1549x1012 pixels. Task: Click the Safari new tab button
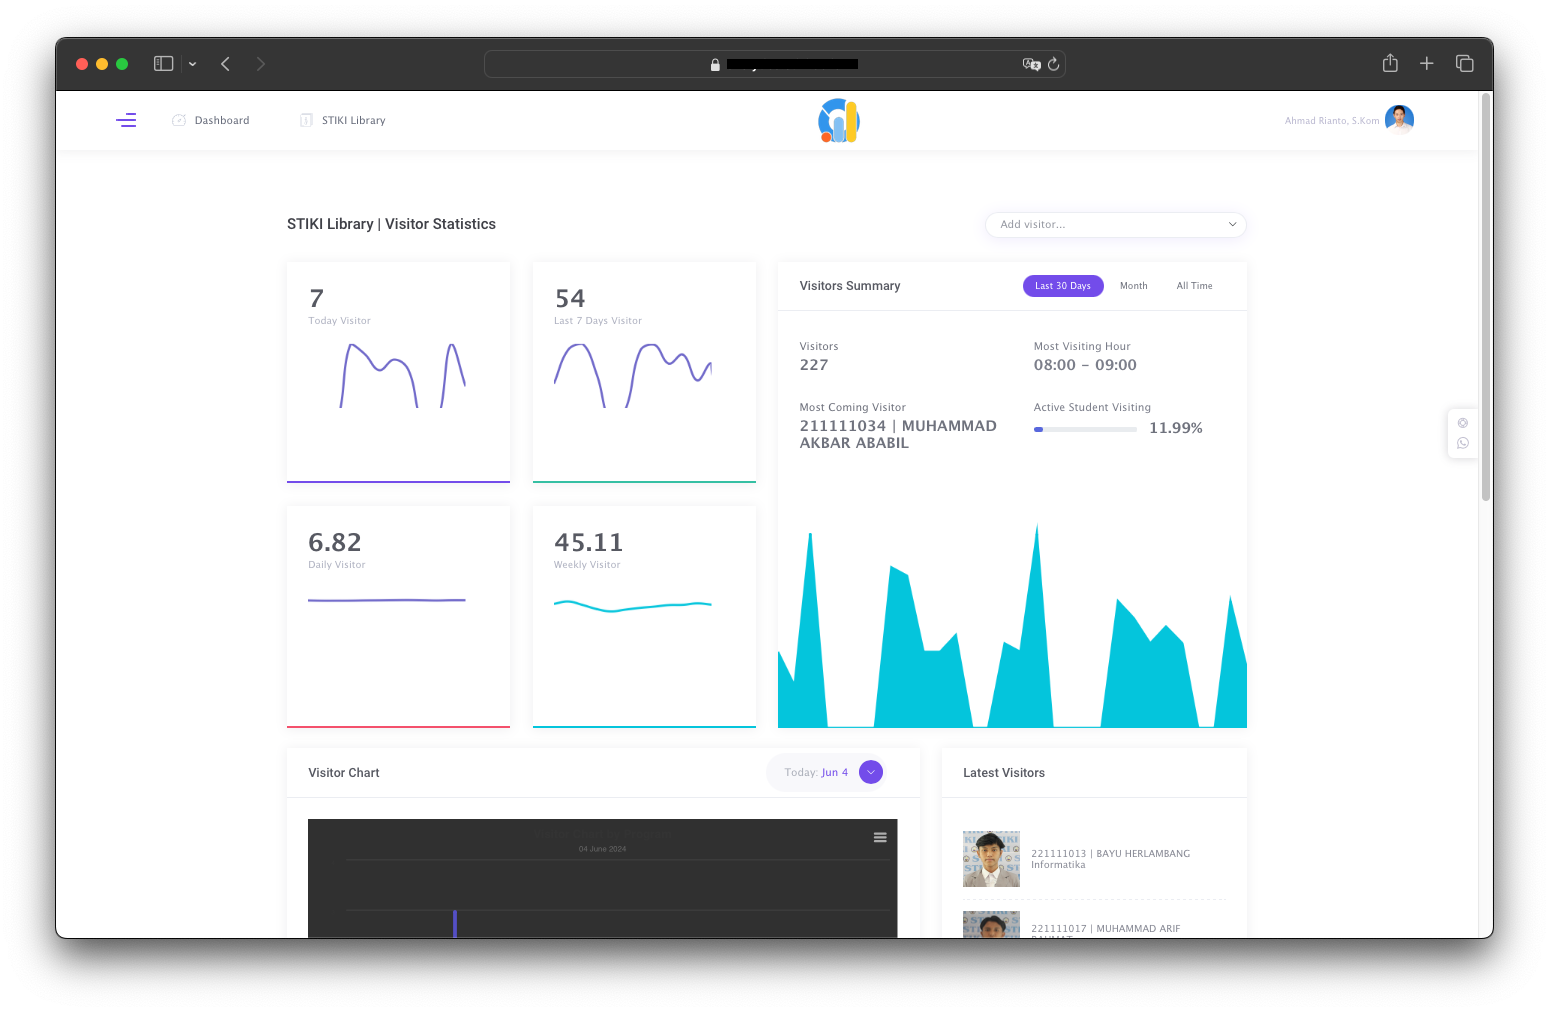(x=1427, y=63)
